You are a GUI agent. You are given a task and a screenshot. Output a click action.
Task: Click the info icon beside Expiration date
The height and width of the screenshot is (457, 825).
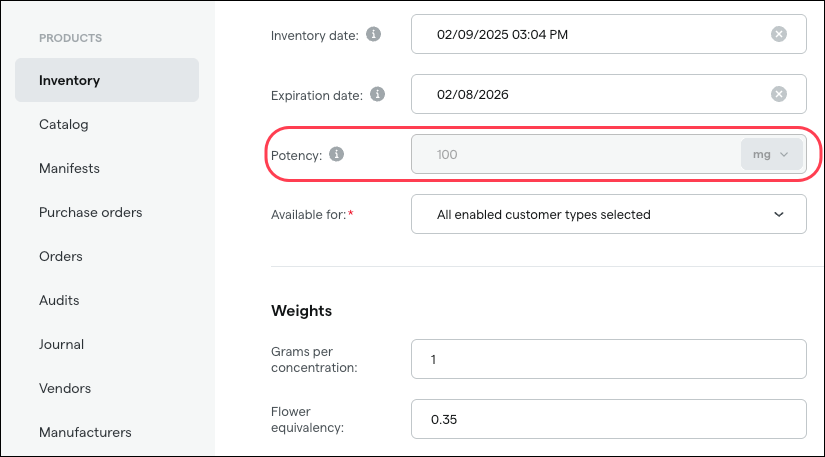[377, 94]
